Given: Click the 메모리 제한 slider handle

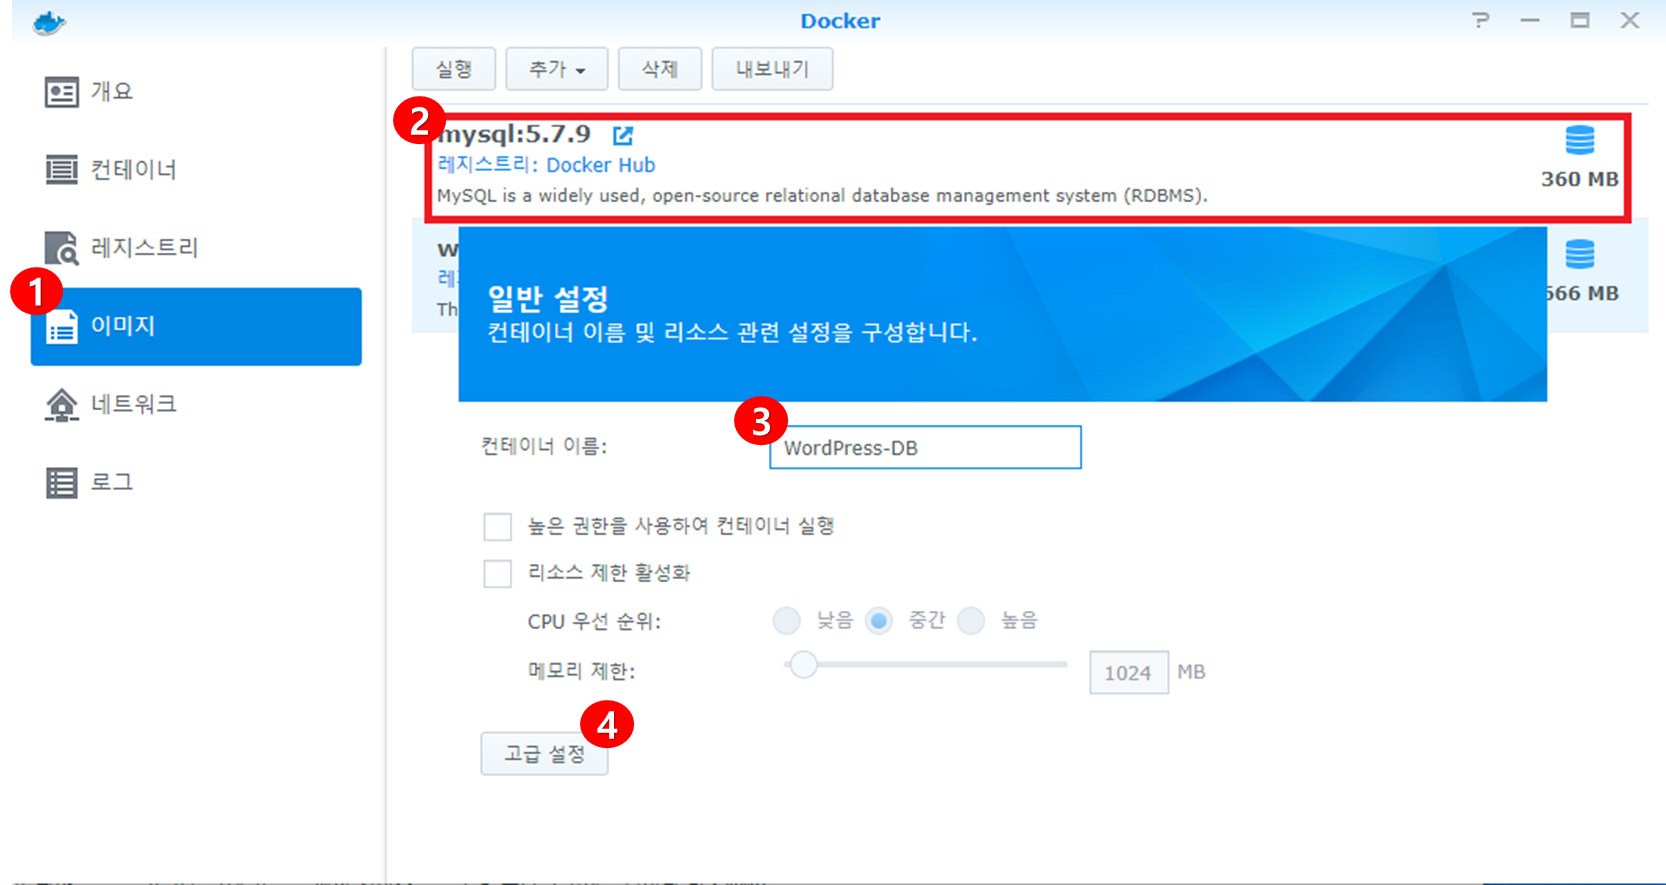Looking at the screenshot, I should (x=803, y=664).
